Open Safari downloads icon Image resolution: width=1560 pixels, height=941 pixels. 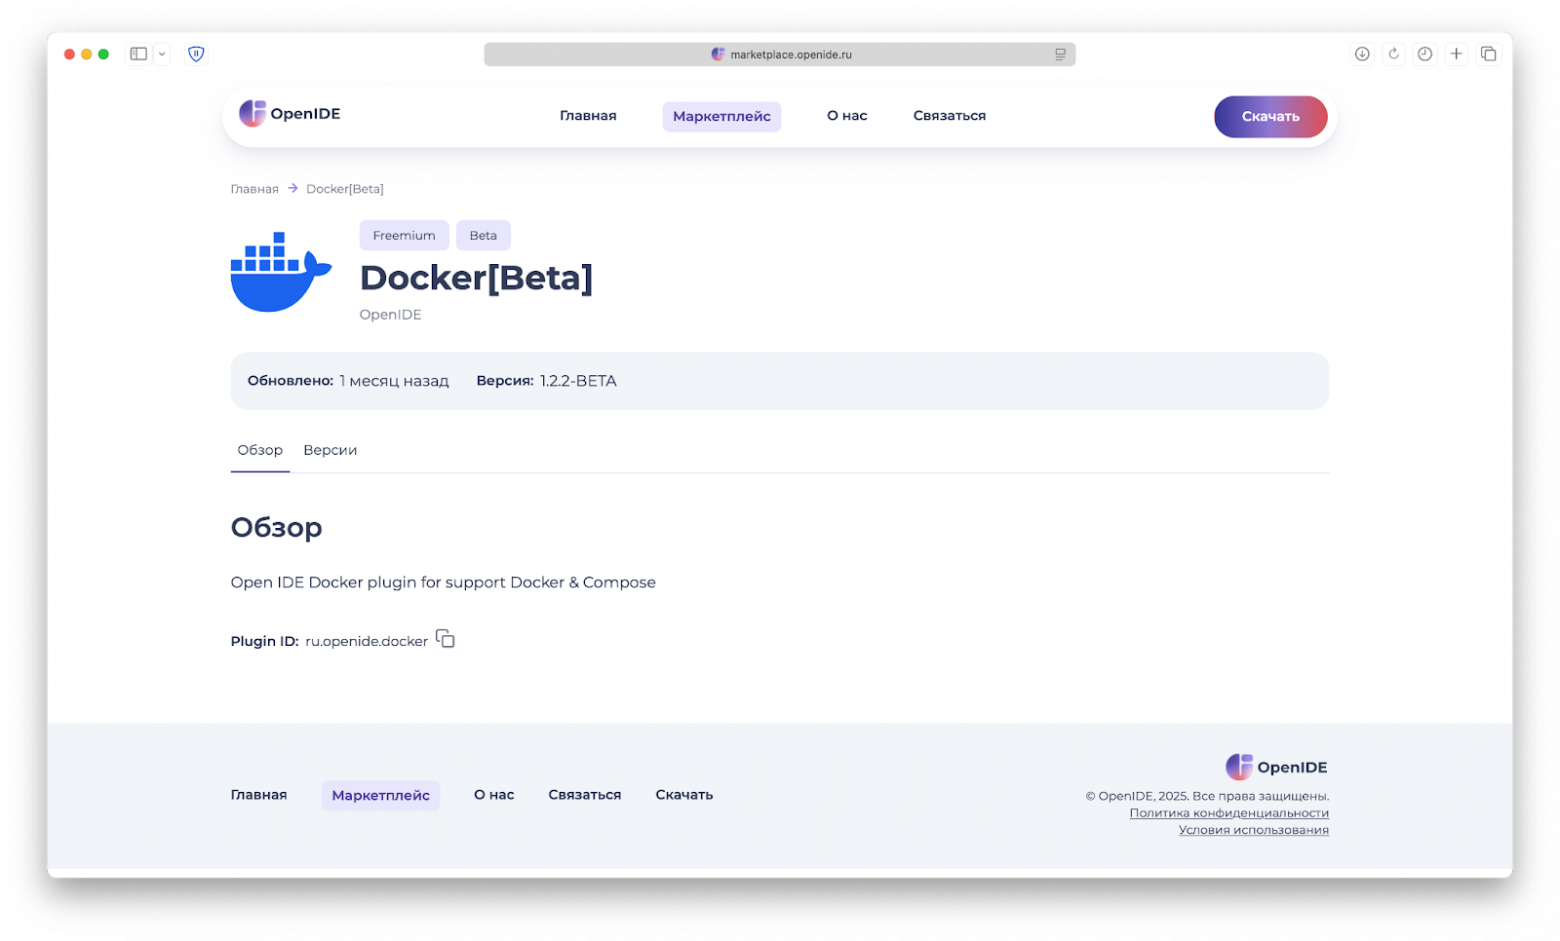[1362, 54]
